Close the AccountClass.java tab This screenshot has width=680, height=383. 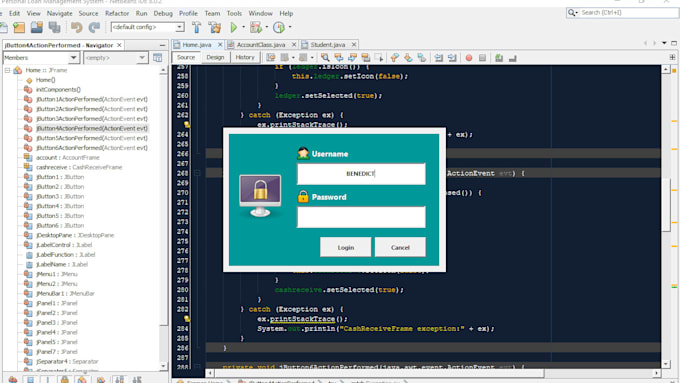294,45
